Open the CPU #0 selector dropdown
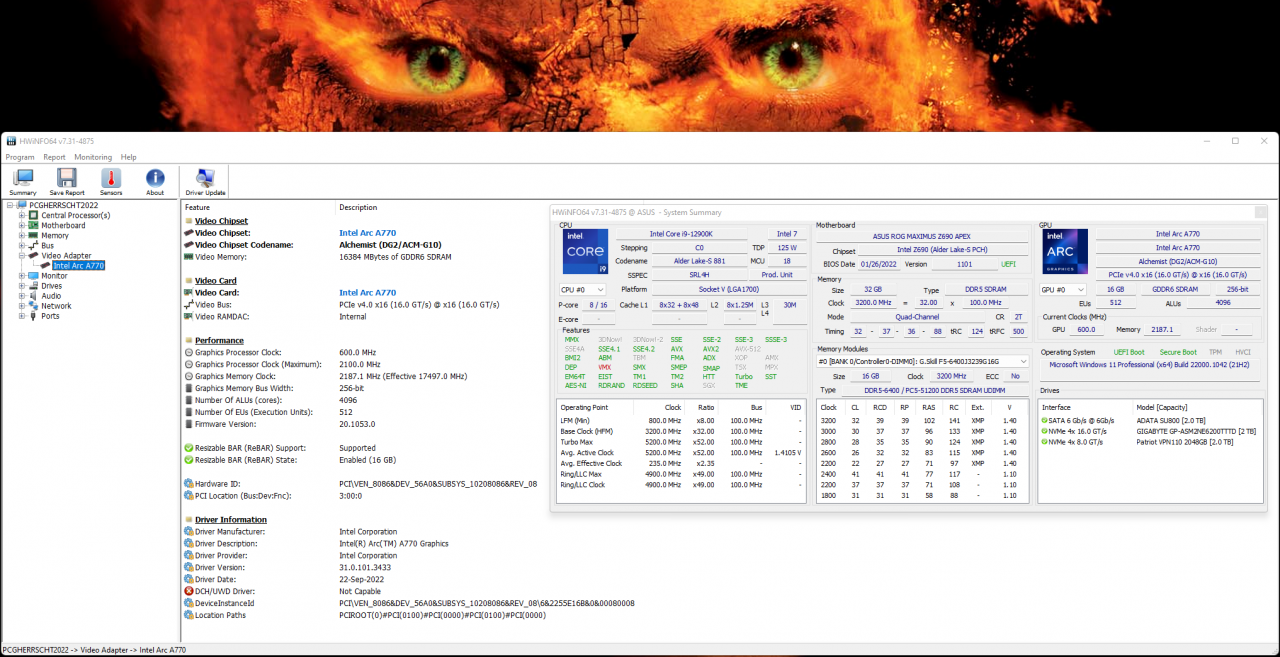 click(x=584, y=290)
